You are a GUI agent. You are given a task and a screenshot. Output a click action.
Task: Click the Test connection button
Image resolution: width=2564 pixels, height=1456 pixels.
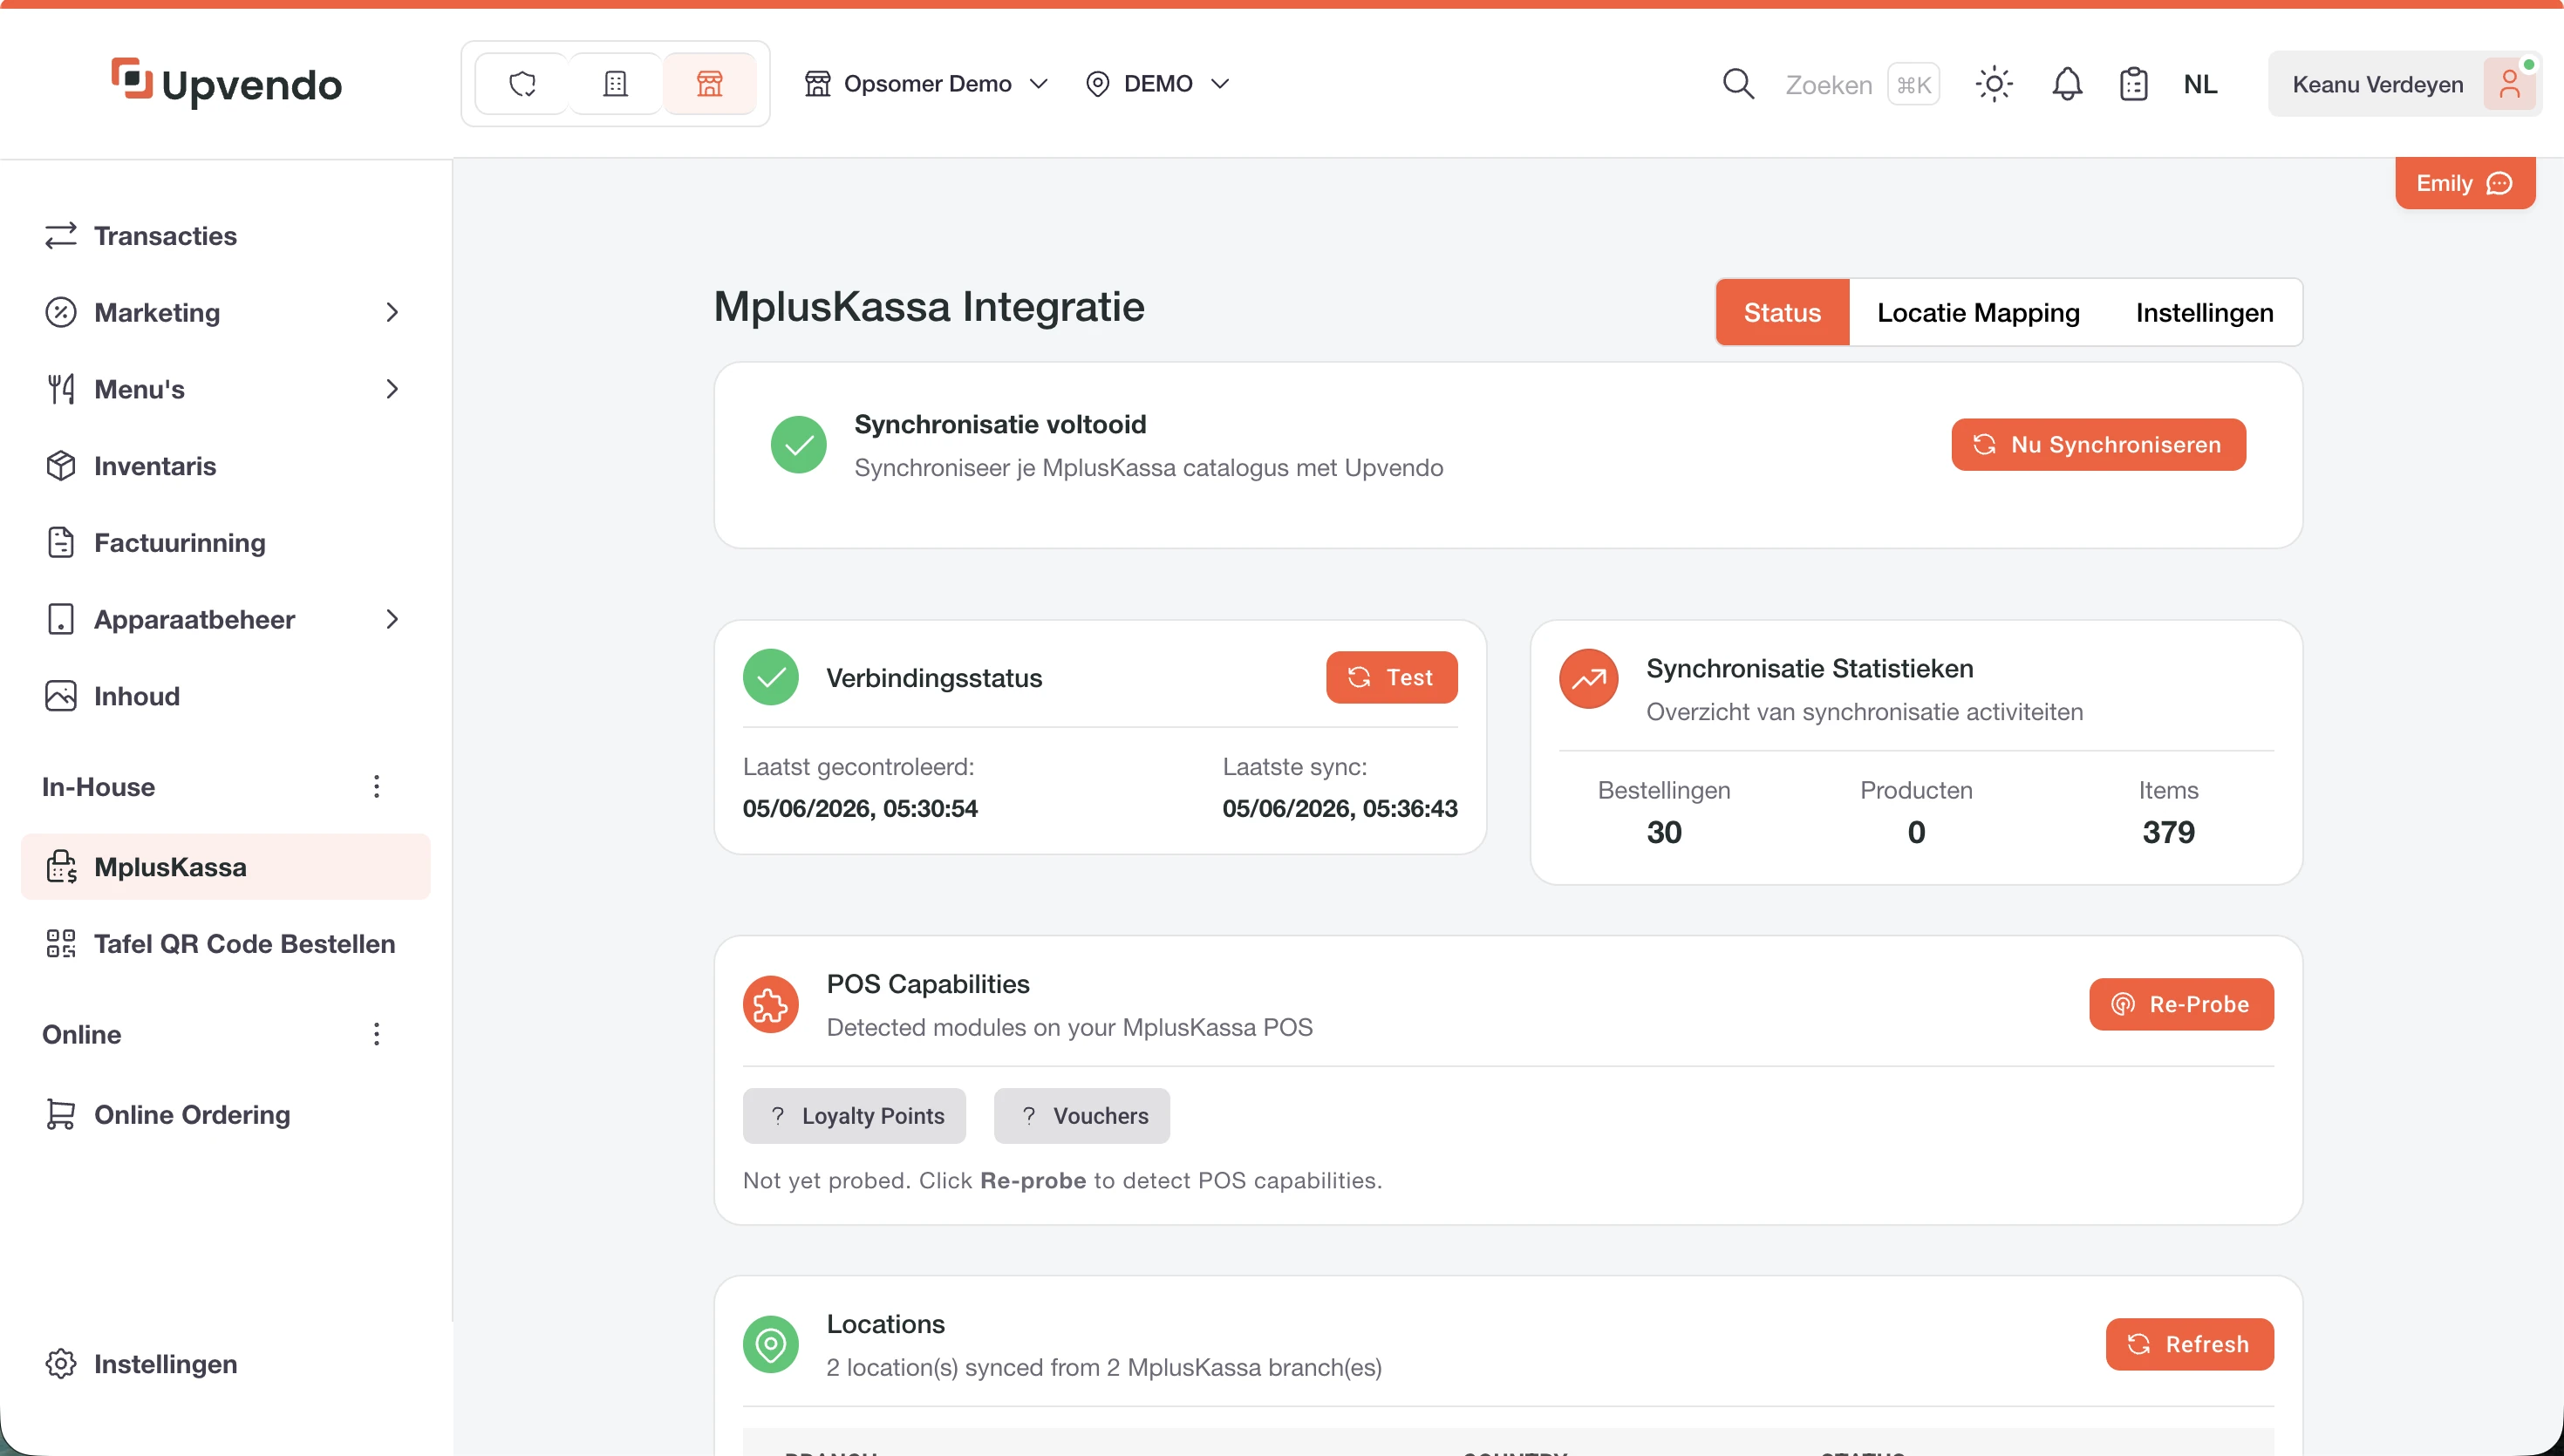1391,678
